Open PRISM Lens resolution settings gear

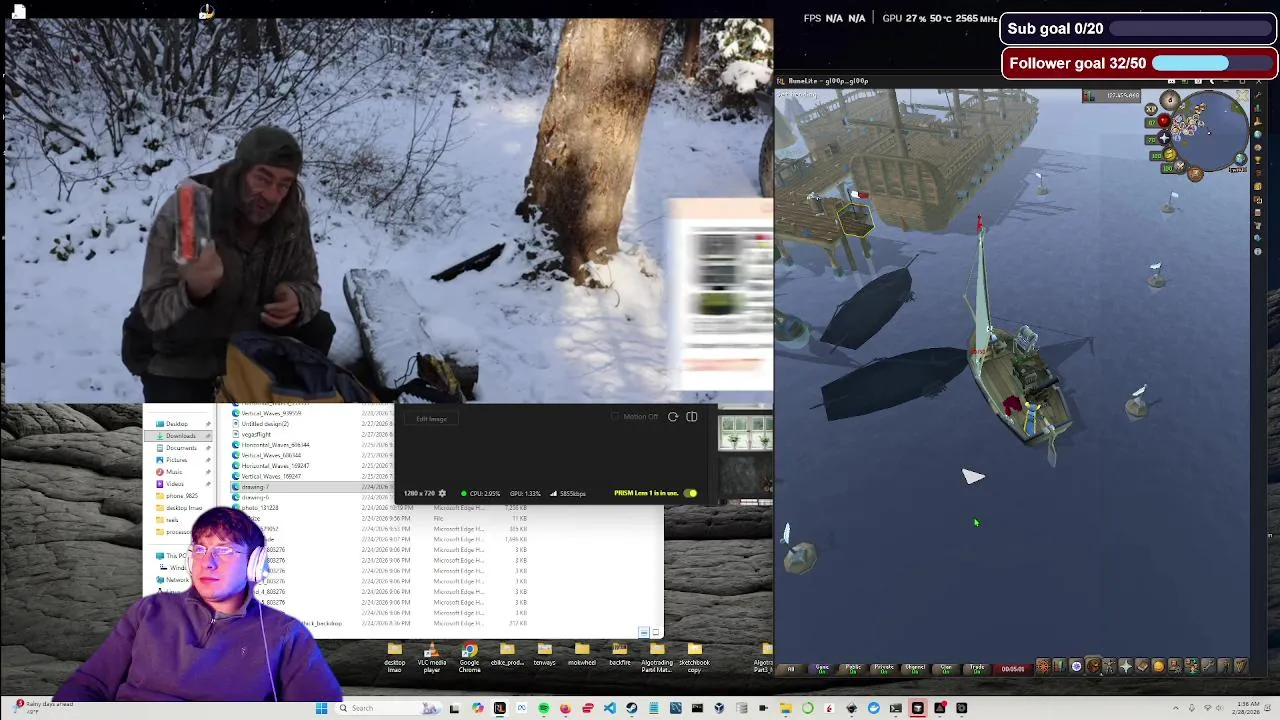coord(442,493)
